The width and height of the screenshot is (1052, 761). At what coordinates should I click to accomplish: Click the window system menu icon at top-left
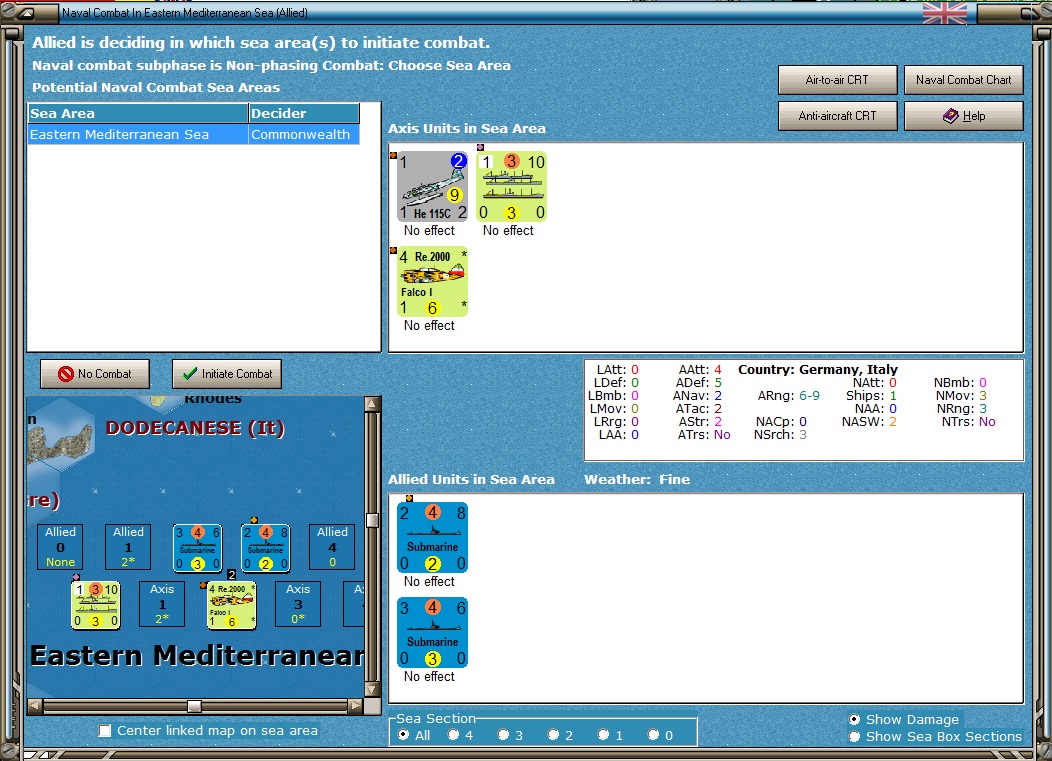tap(25, 13)
